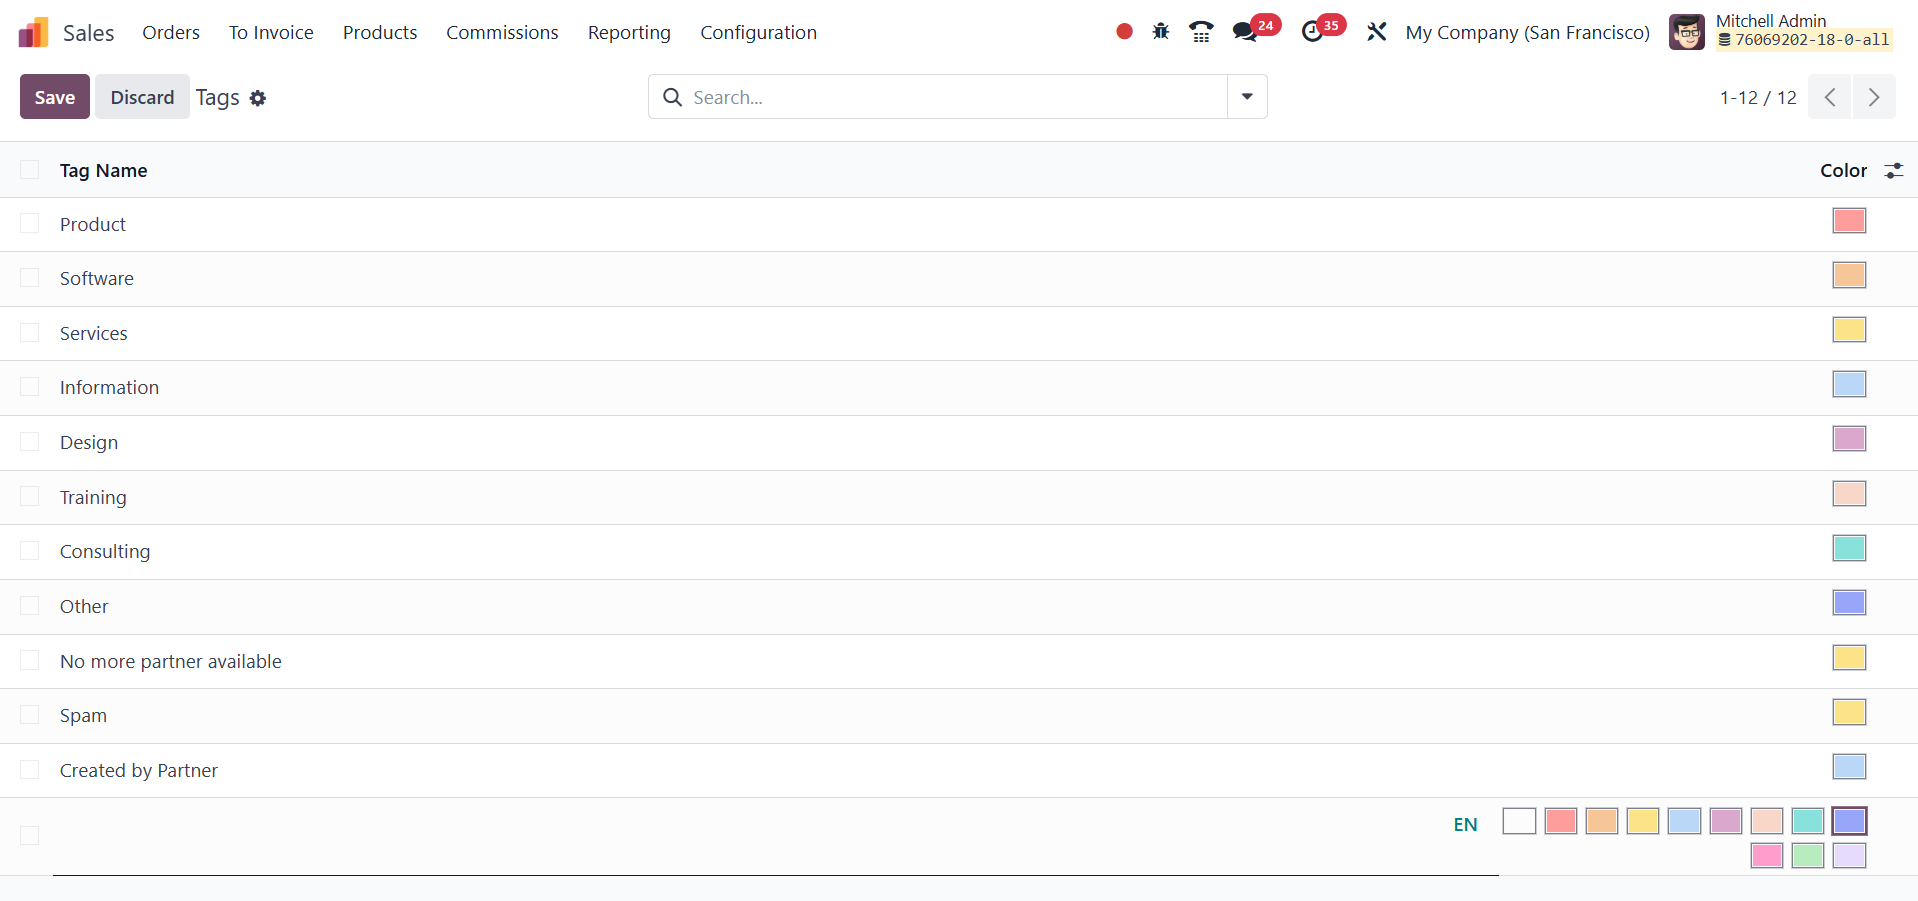Image resolution: width=1918 pixels, height=901 pixels.
Task: Select the checkbox for the Other tag
Action: (30, 606)
